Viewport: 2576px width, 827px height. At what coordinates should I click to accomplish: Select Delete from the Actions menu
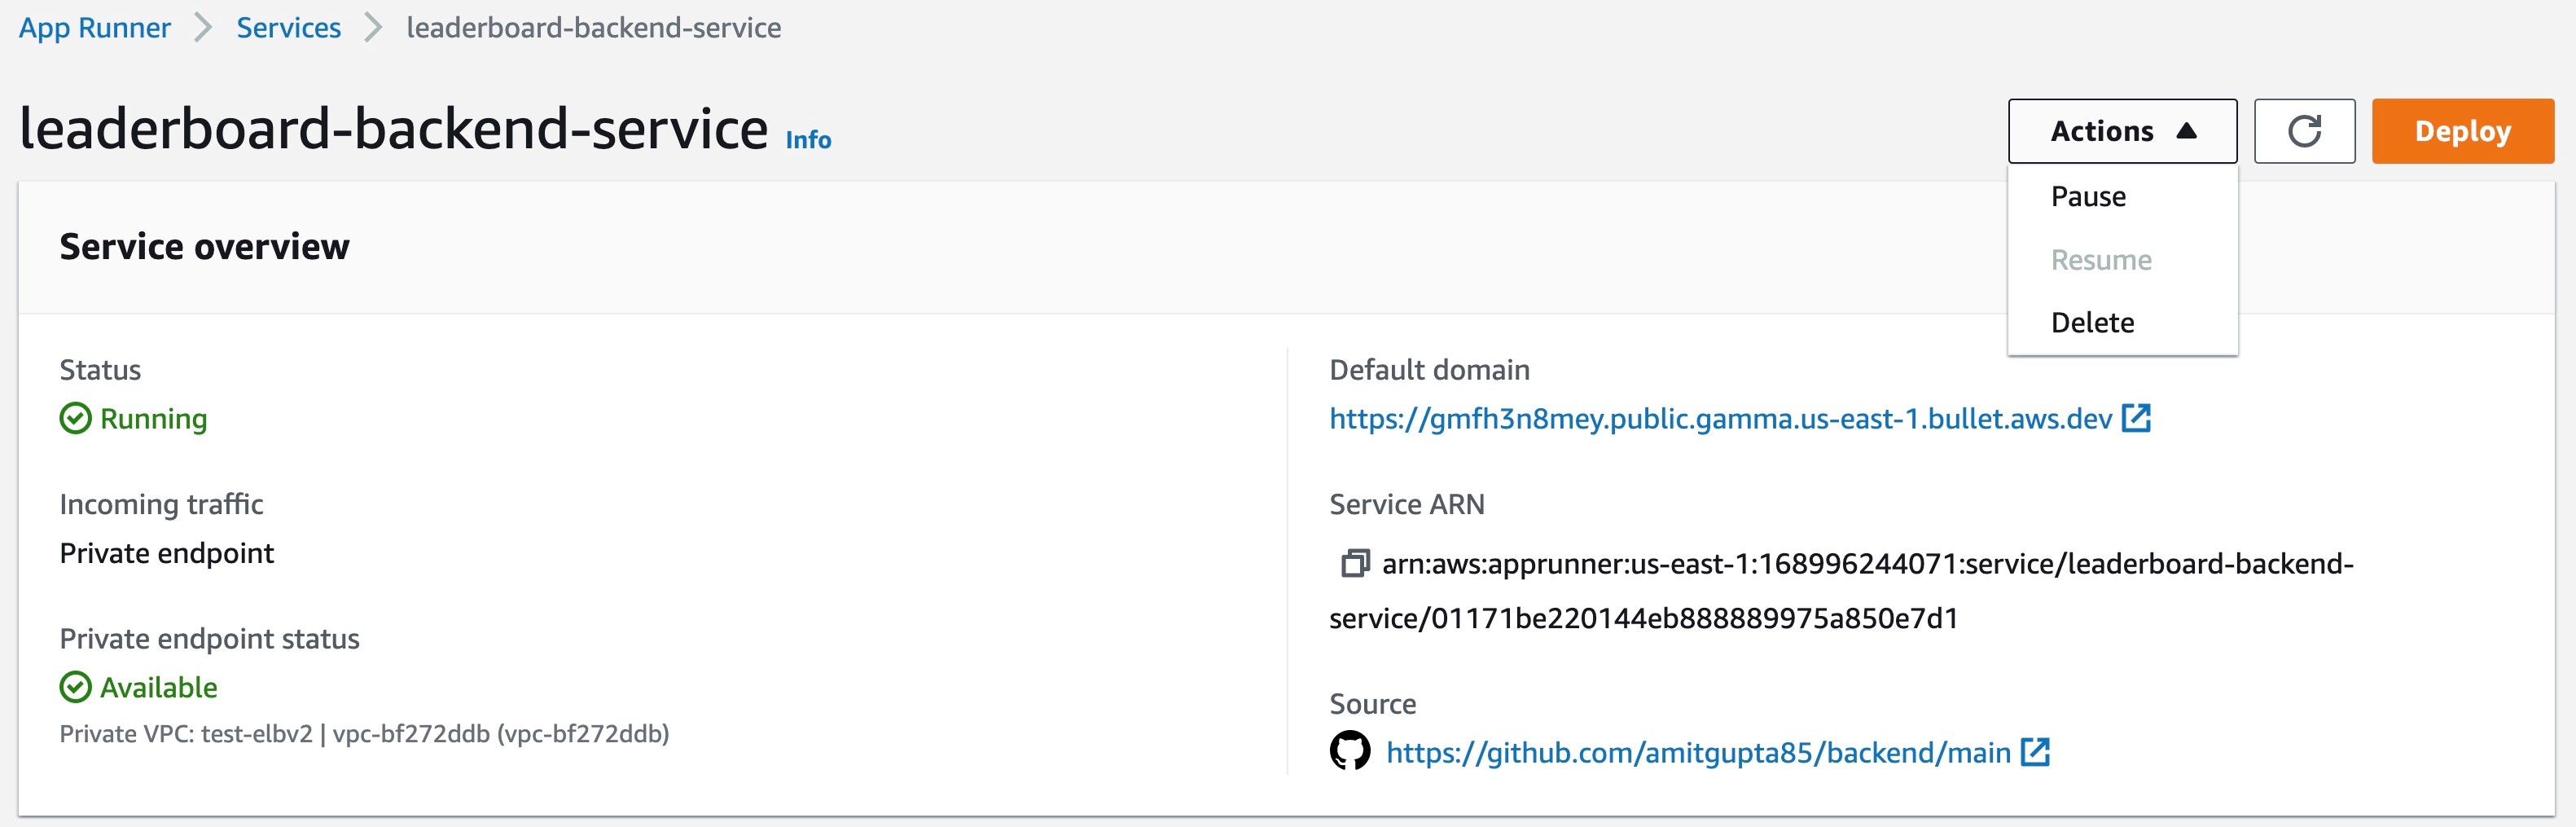click(x=2122, y=322)
